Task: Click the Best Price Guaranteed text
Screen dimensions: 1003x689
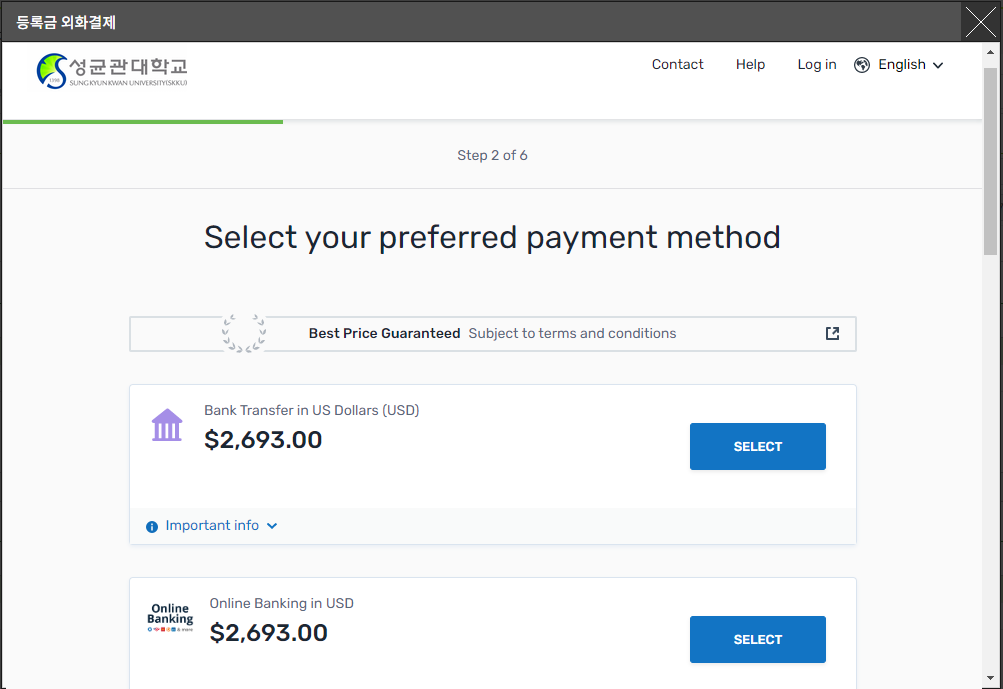Action: (384, 334)
